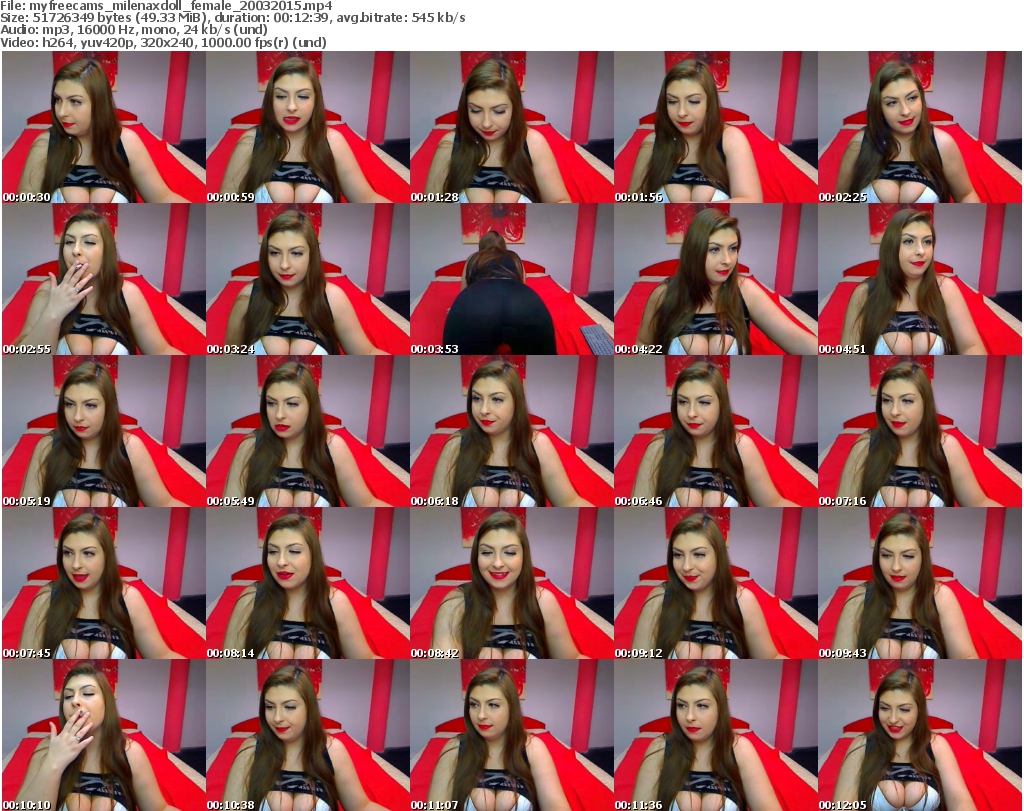Choose the frame stamped 00:11:07
This screenshot has width=1024, height=811.
tap(512, 735)
